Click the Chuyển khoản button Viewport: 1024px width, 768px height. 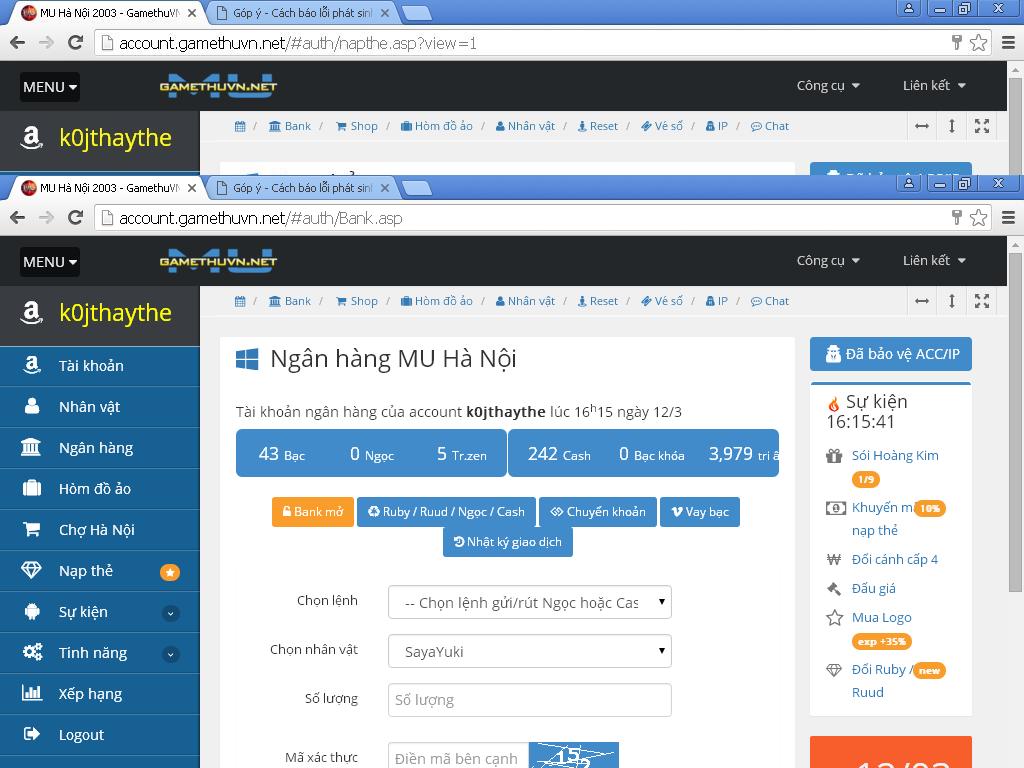click(598, 512)
